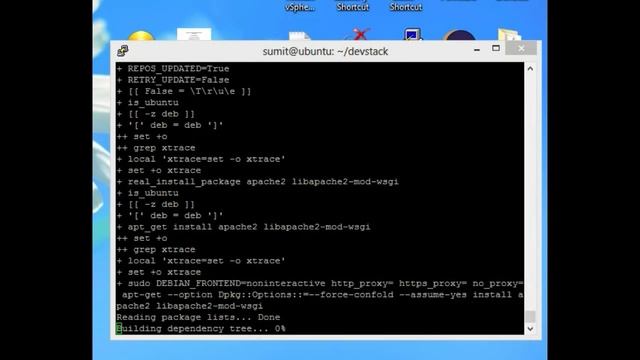The image size is (640, 360).
Task: Select the red X desktop icon behind terminal
Action: [360, 34]
